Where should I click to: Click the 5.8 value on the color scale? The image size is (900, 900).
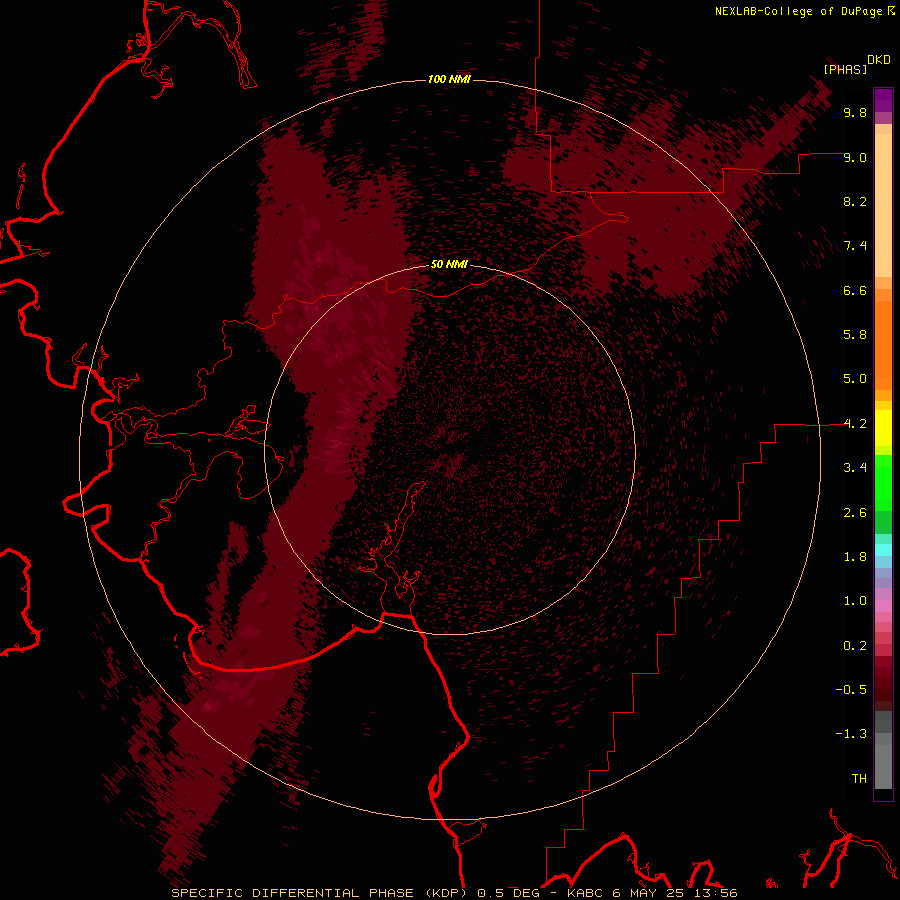(x=855, y=335)
